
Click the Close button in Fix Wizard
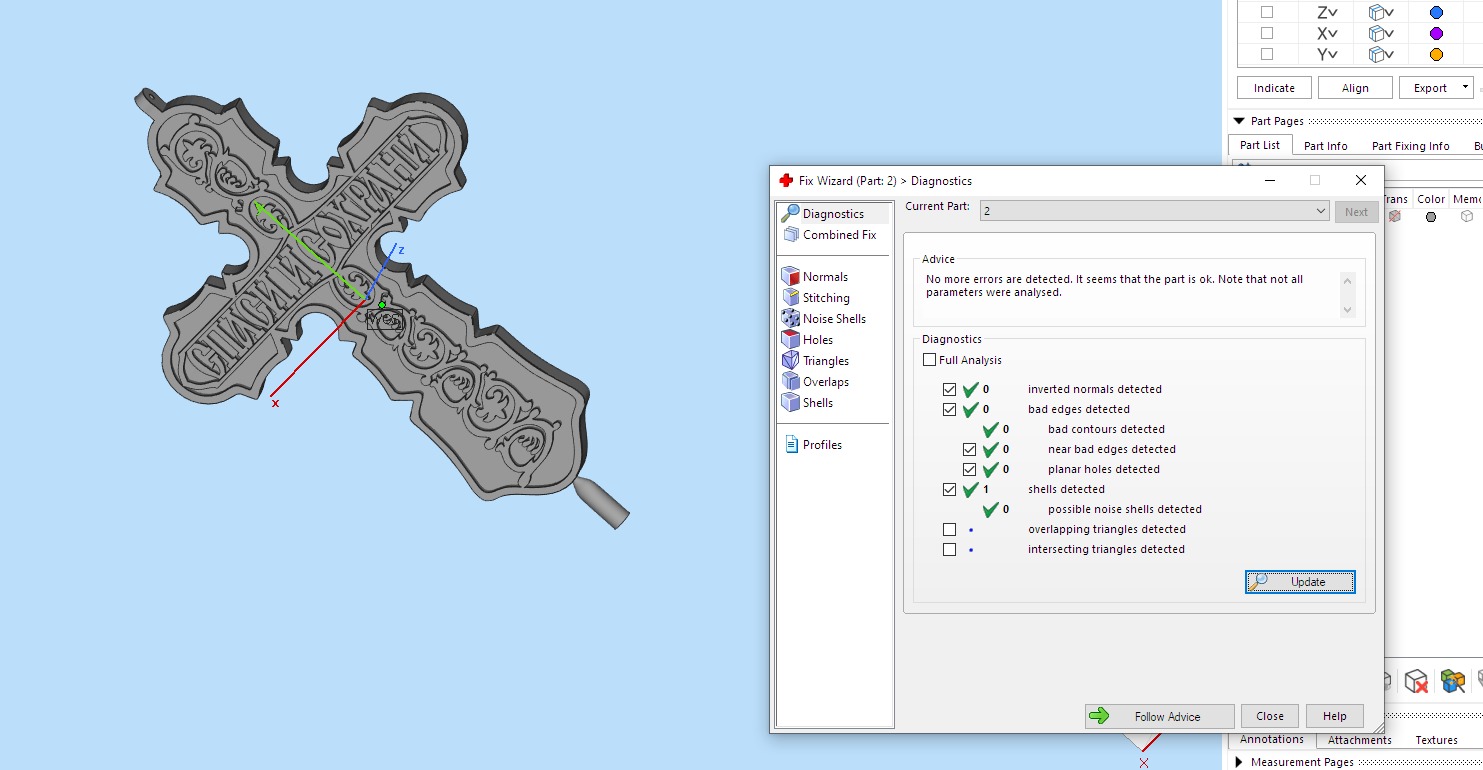(x=1270, y=716)
